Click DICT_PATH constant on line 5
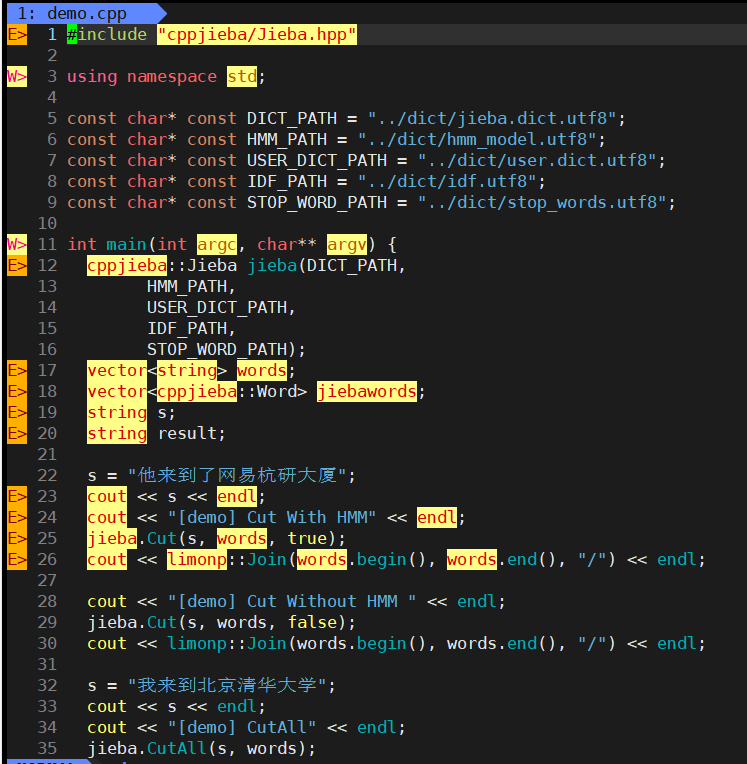This screenshot has height=764, width=747. pyautogui.click(x=291, y=118)
